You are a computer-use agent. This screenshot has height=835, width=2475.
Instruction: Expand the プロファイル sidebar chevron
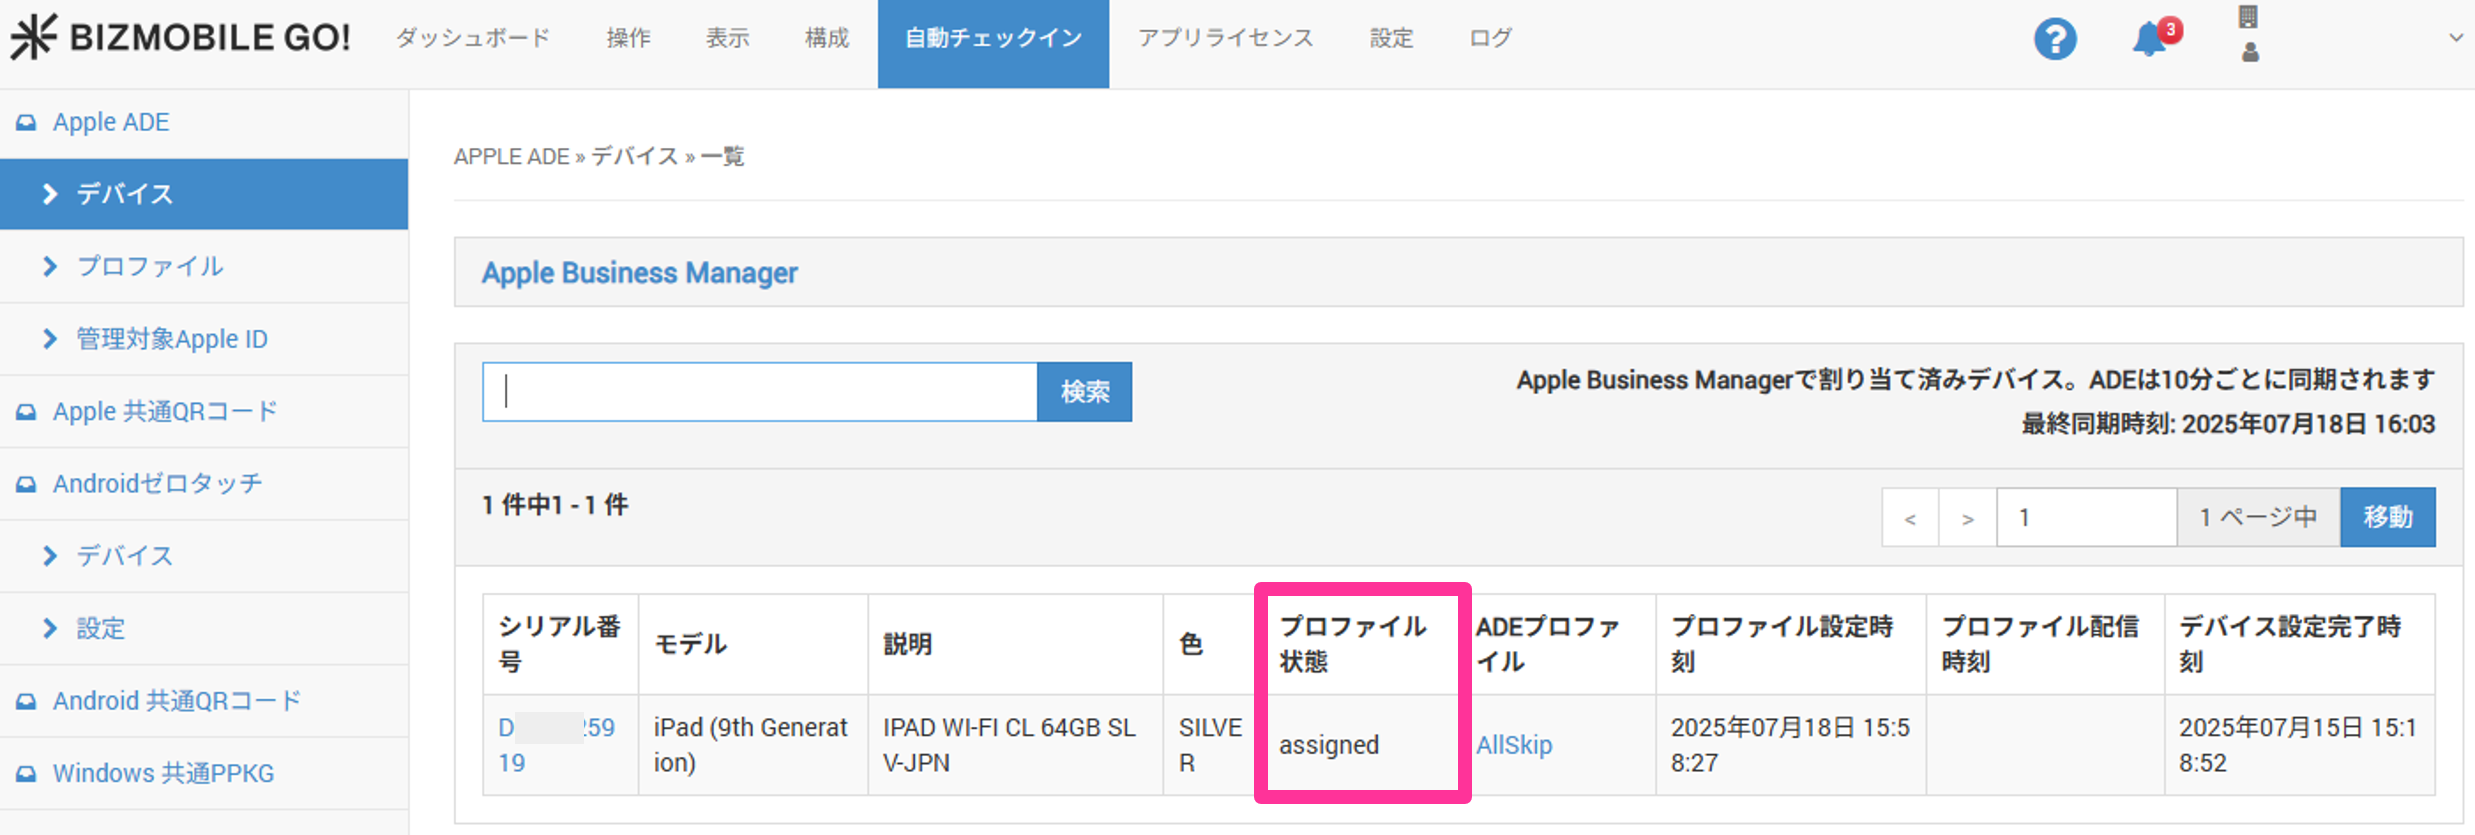[x=50, y=266]
